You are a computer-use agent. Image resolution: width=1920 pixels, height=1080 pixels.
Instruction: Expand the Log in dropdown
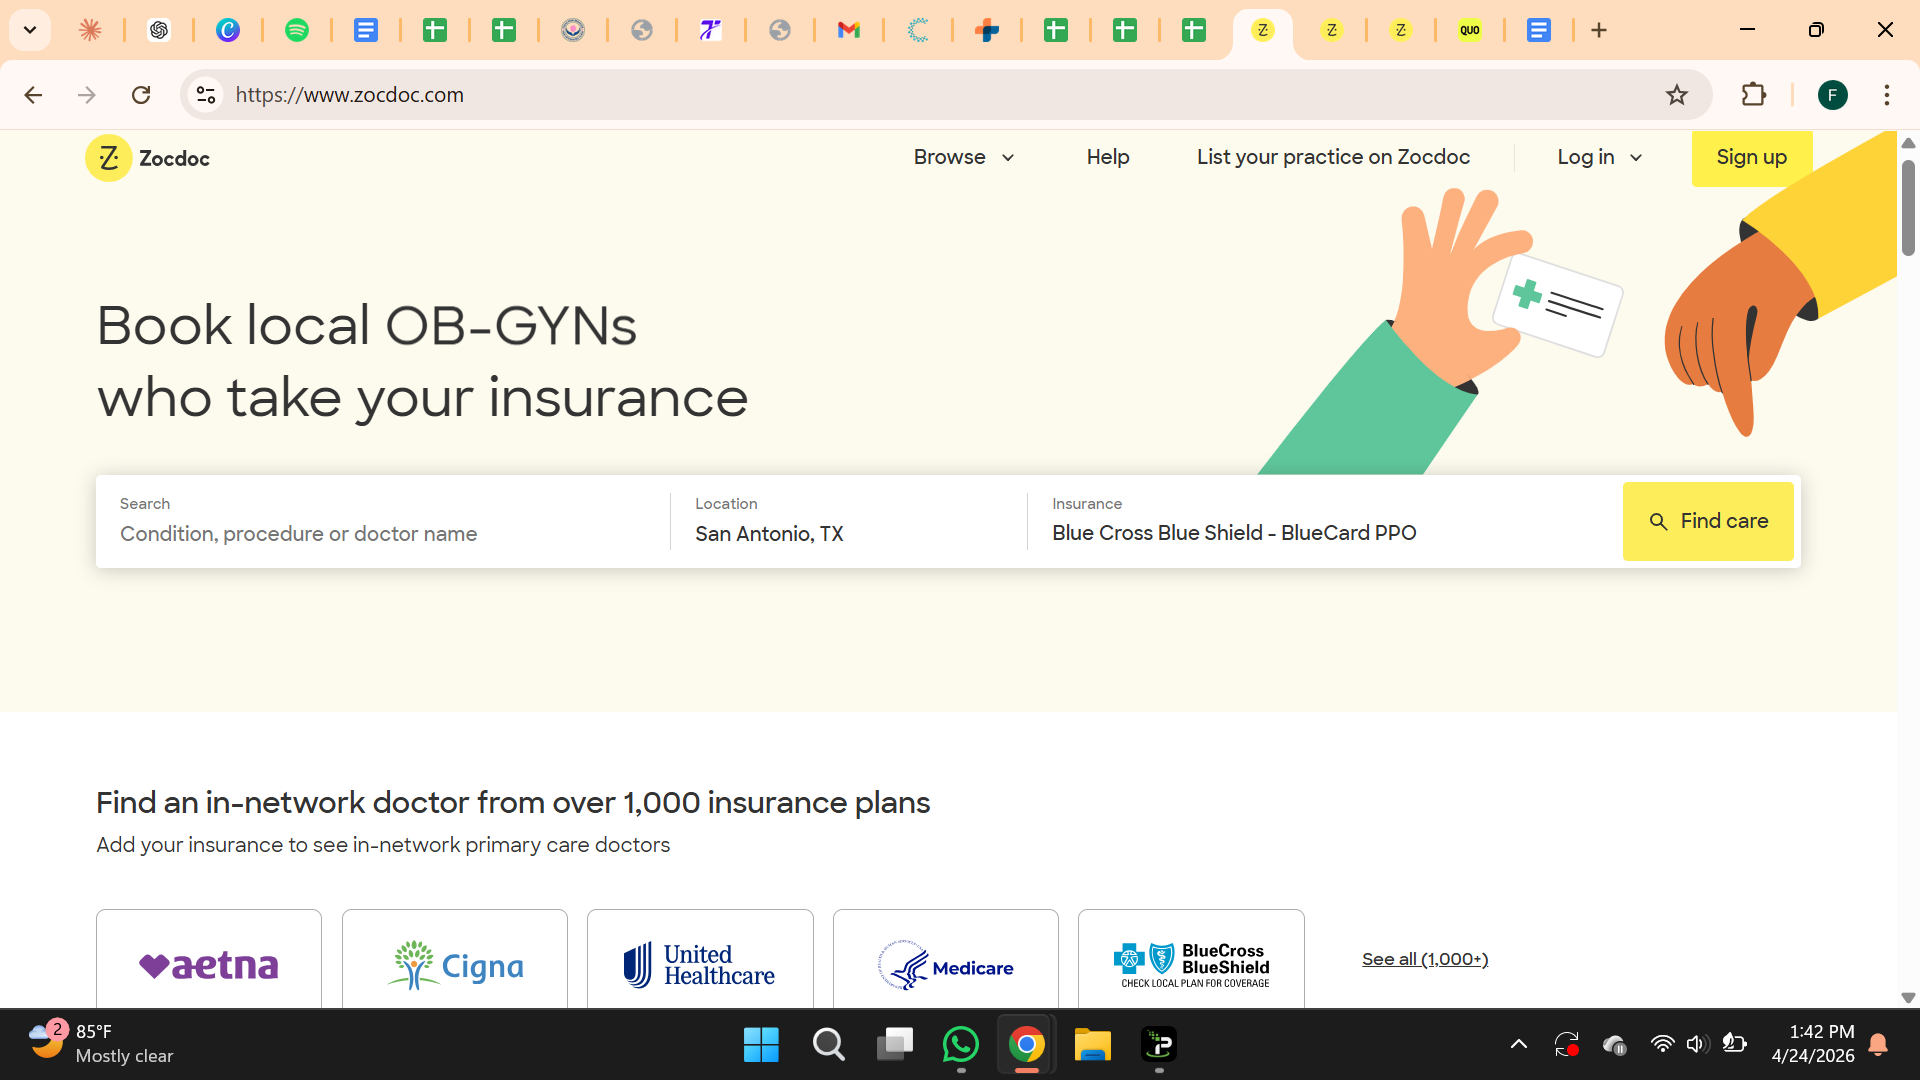[1600, 157]
